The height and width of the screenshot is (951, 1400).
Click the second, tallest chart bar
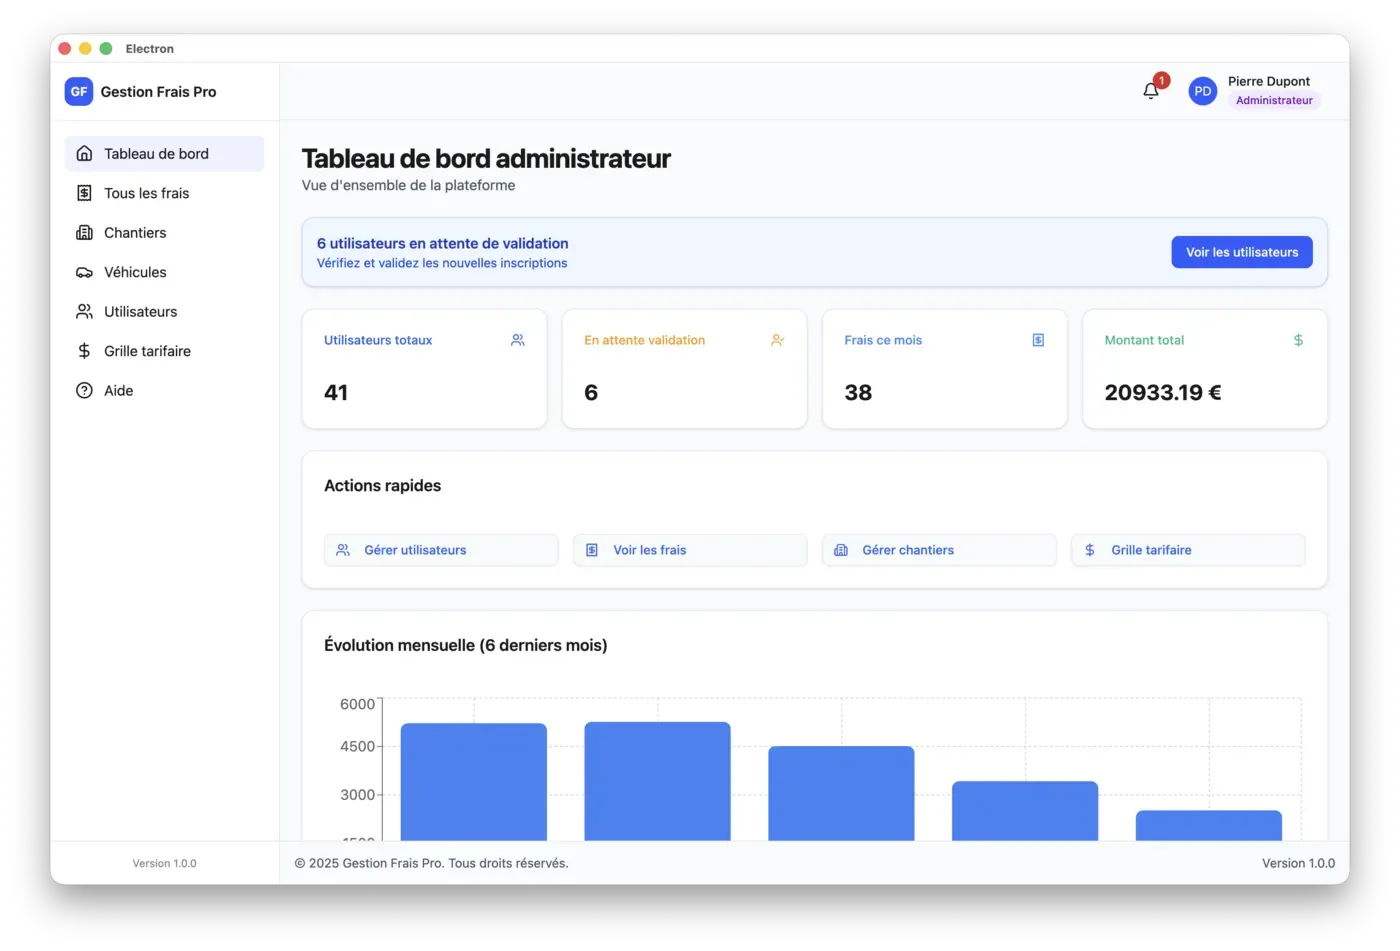pos(657,781)
